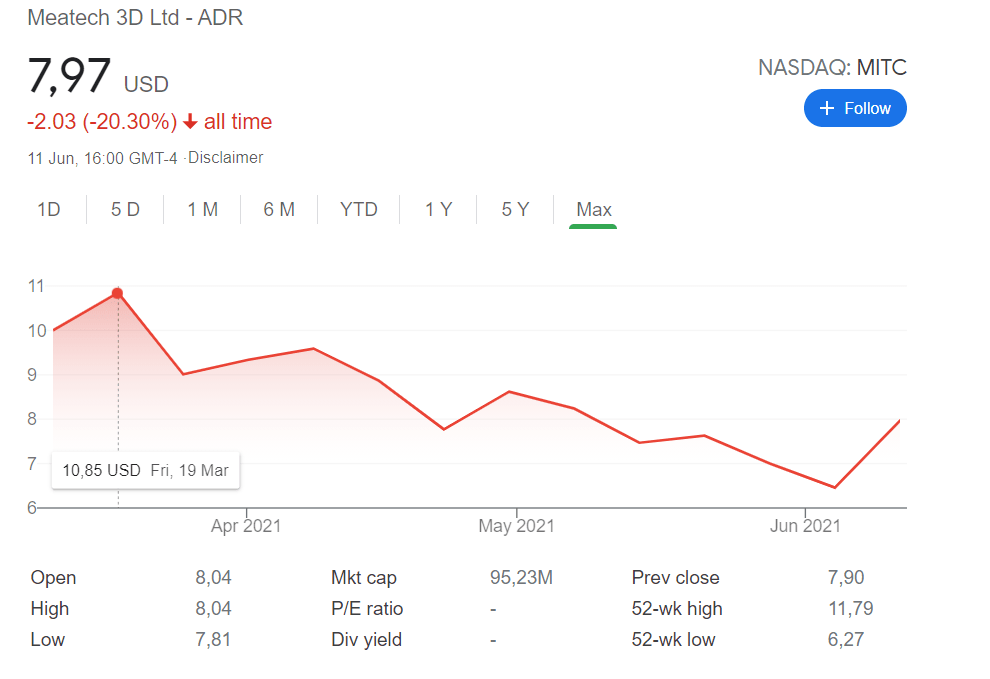
Task: Click the end of chart line at far right
Action: [x=899, y=421]
